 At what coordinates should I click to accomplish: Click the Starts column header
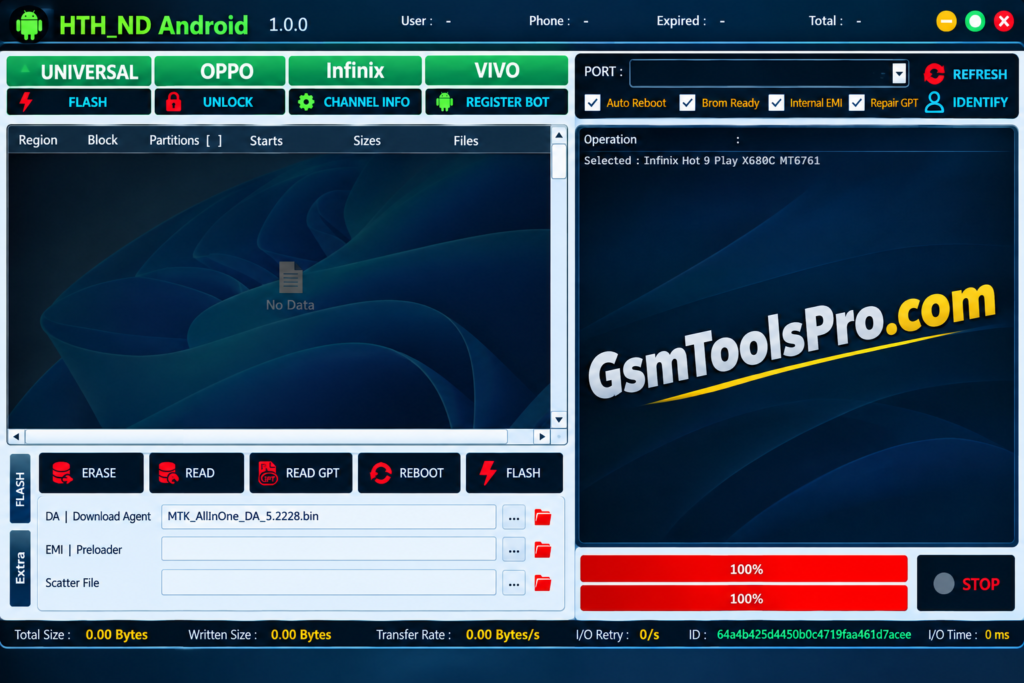(266, 140)
